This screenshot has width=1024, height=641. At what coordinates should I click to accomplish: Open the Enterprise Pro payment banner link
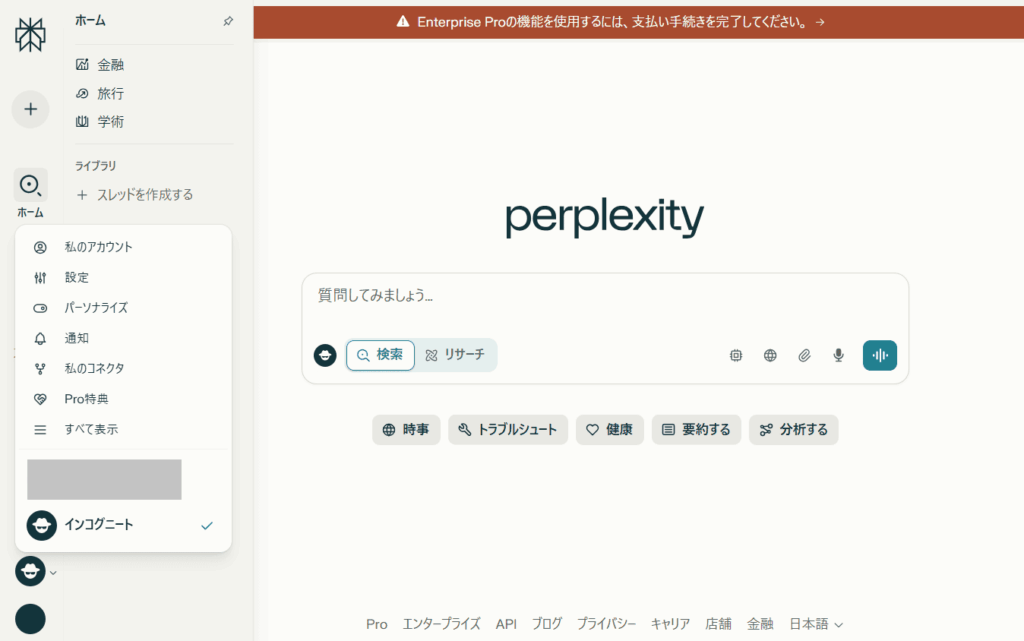coord(611,22)
